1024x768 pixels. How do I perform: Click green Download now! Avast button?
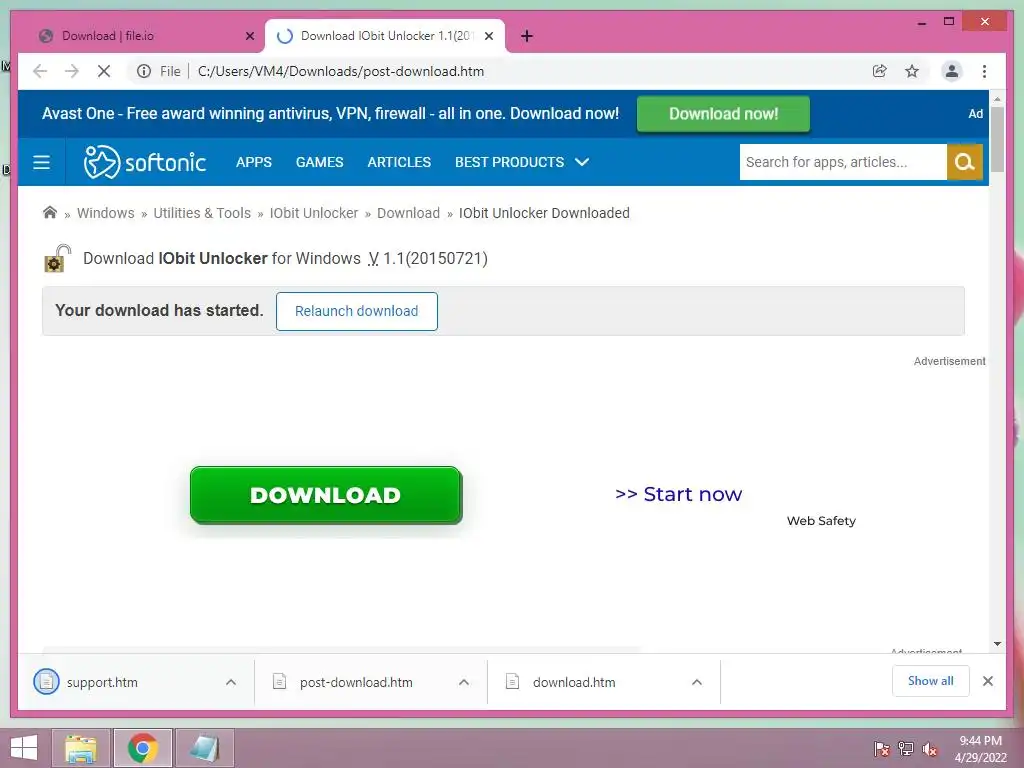(723, 114)
